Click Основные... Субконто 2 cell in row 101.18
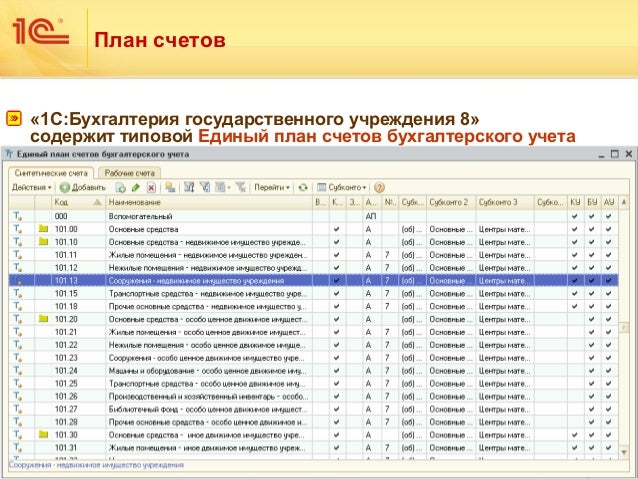The width and height of the screenshot is (638, 479). pos(451,306)
